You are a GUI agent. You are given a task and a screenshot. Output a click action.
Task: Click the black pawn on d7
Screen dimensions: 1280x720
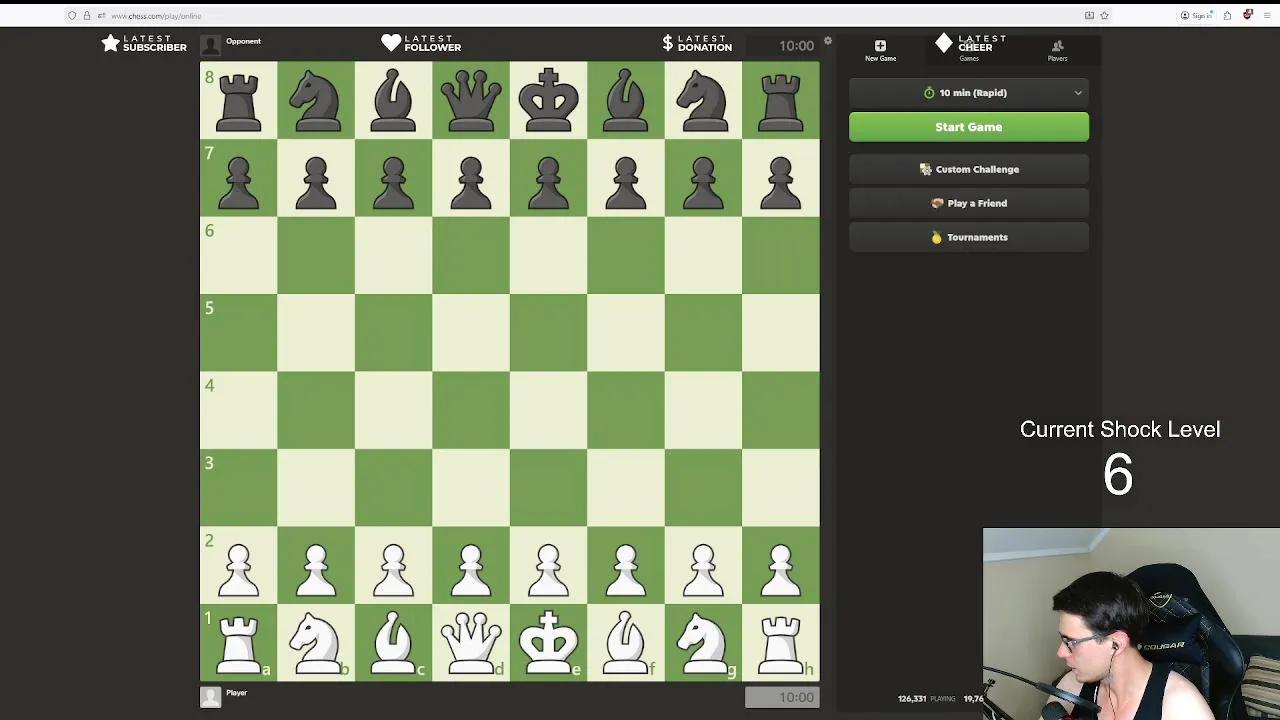tap(471, 178)
